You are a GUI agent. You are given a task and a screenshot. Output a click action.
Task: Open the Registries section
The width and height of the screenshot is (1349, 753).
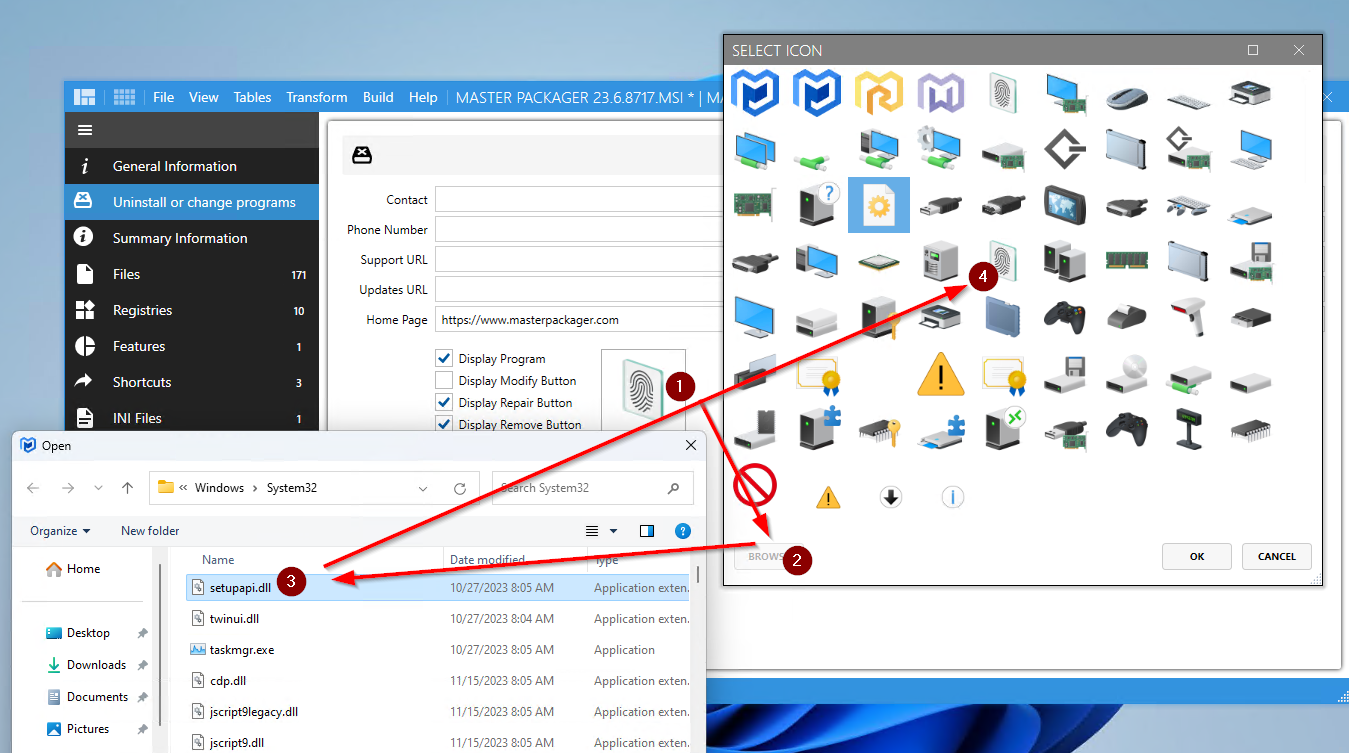(x=192, y=310)
